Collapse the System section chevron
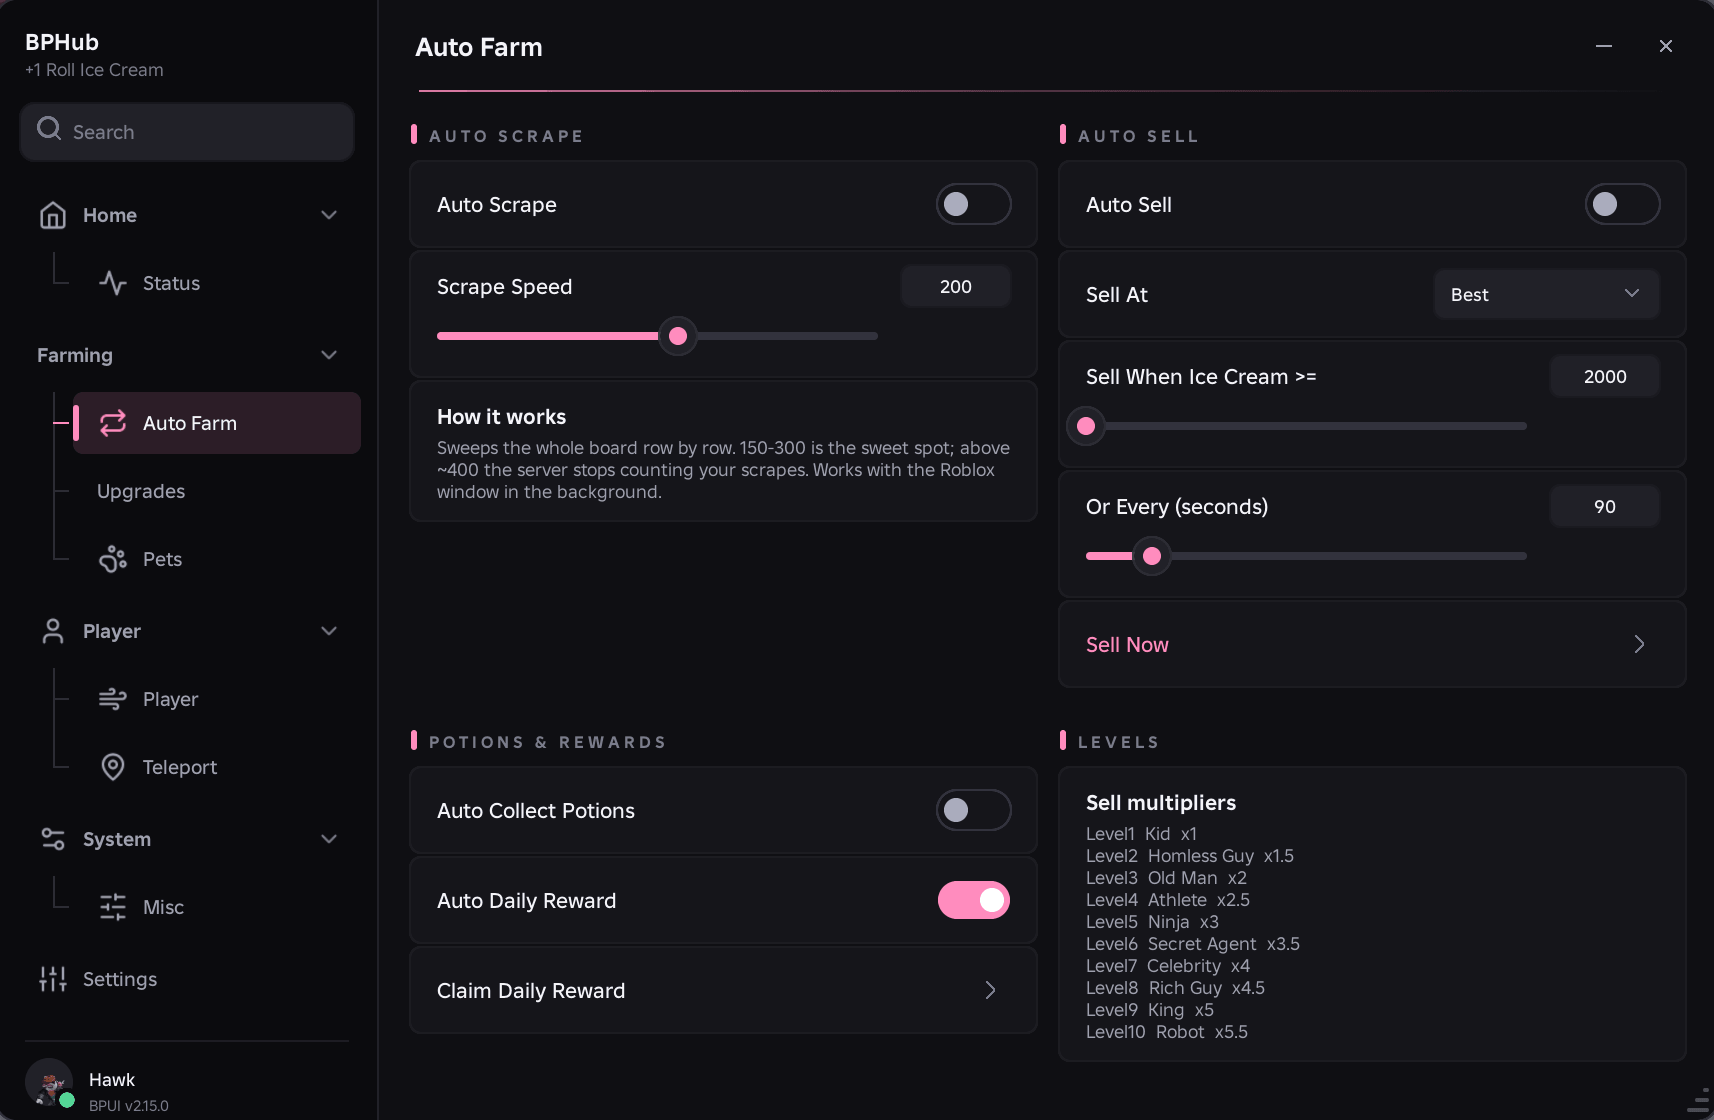The height and width of the screenshot is (1120, 1714). tap(329, 839)
